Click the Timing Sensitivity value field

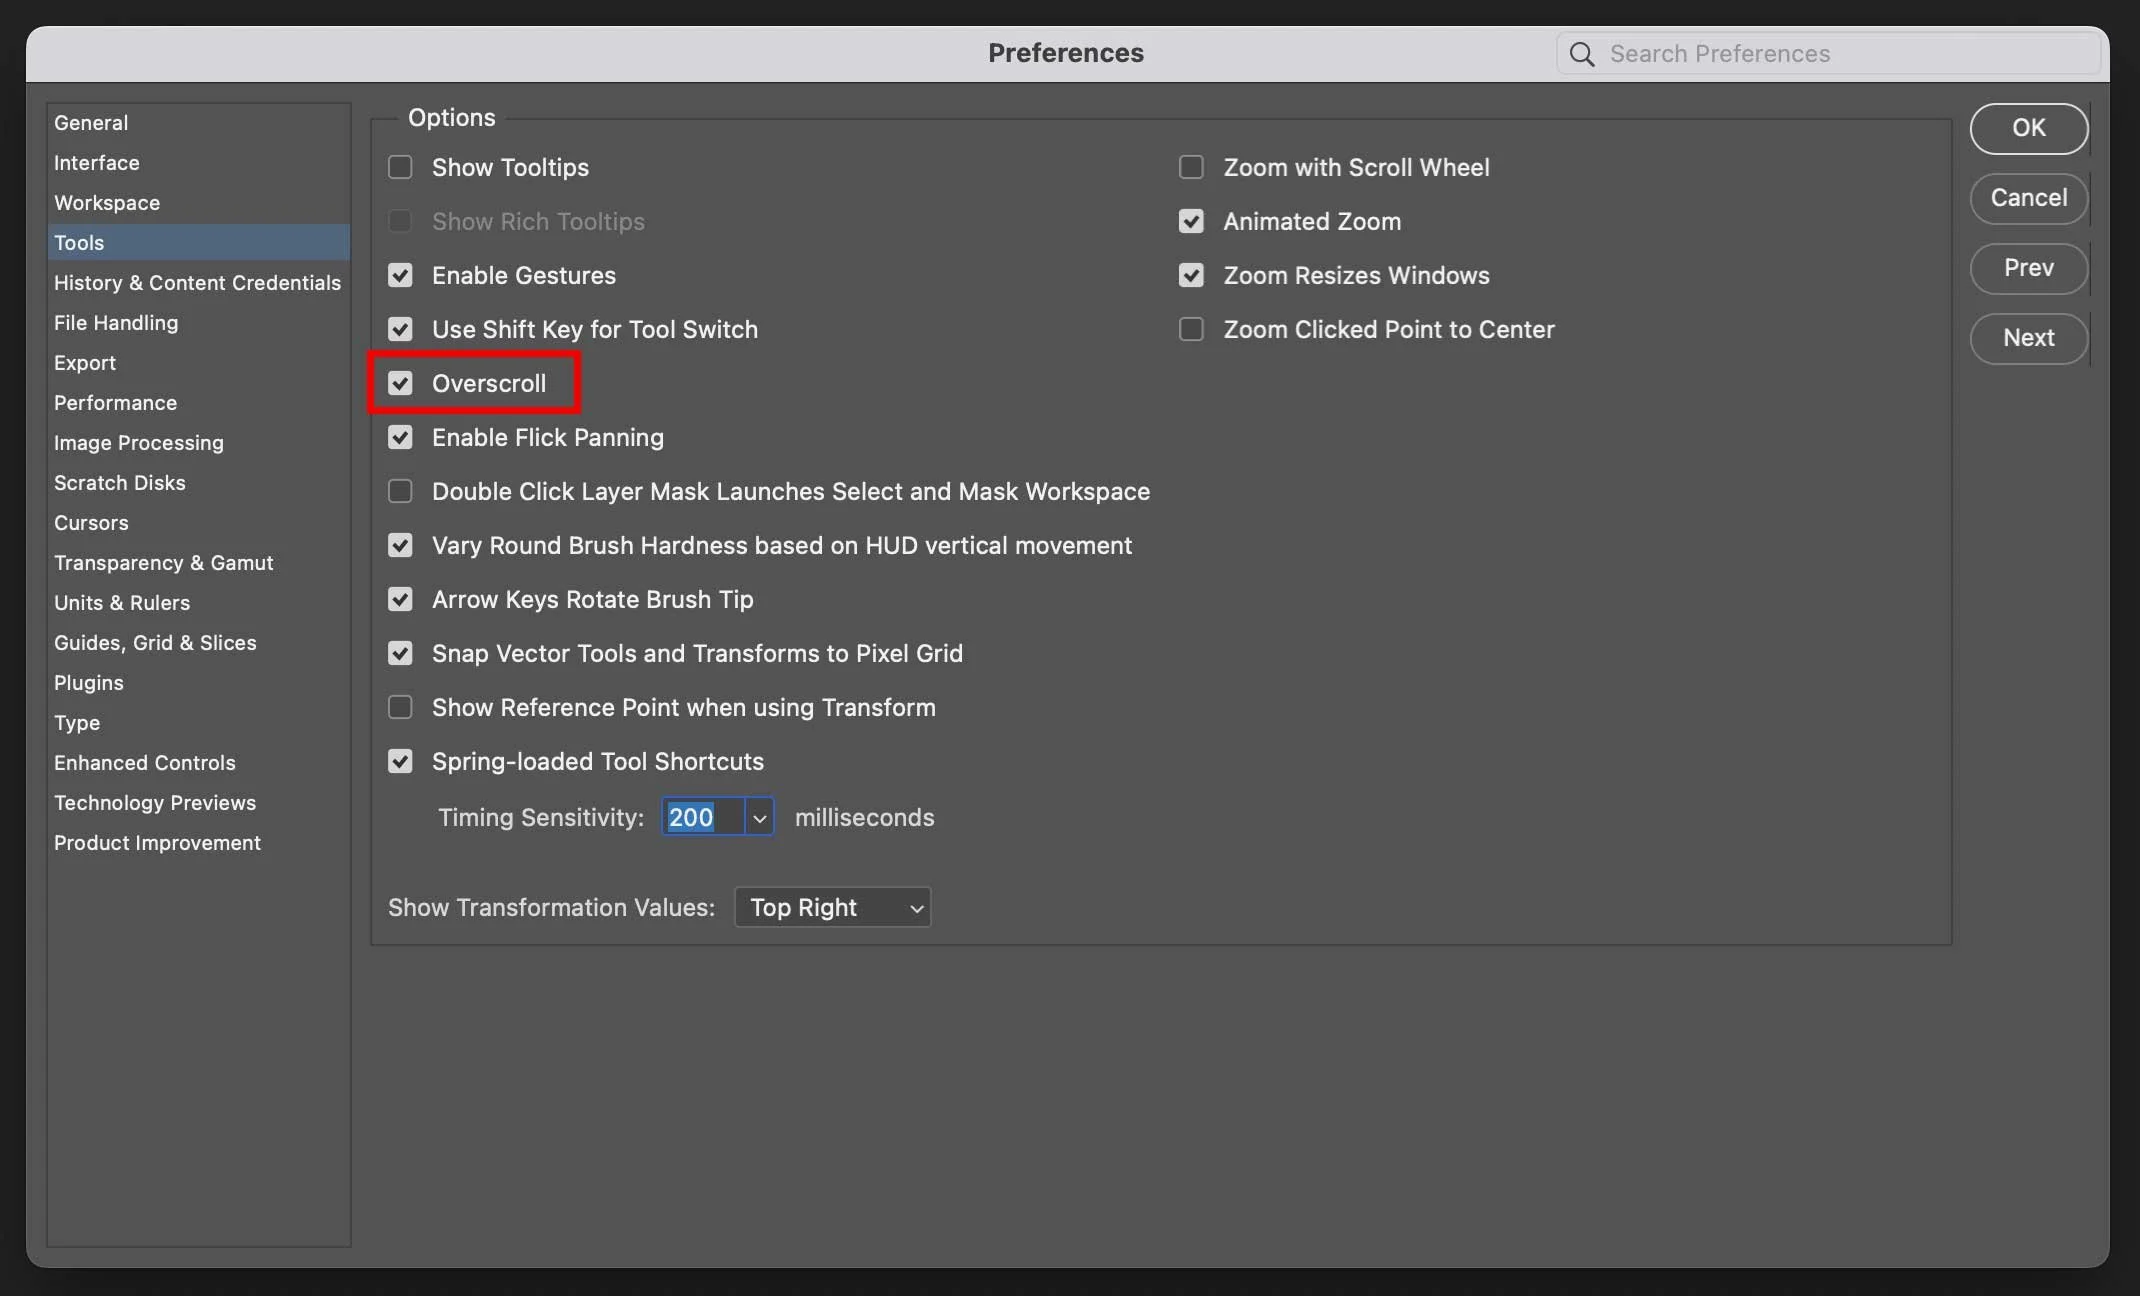click(x=703, y=818)
